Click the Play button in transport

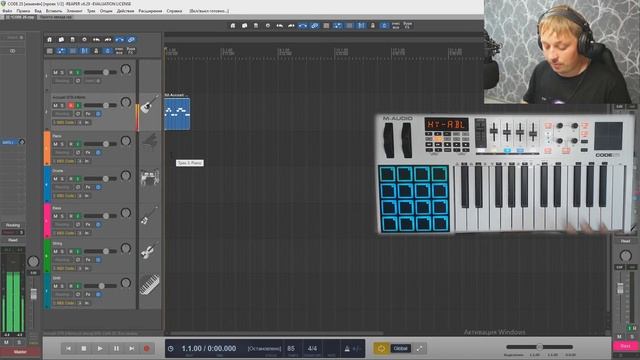pyautogui.click(x=100, y=349)
